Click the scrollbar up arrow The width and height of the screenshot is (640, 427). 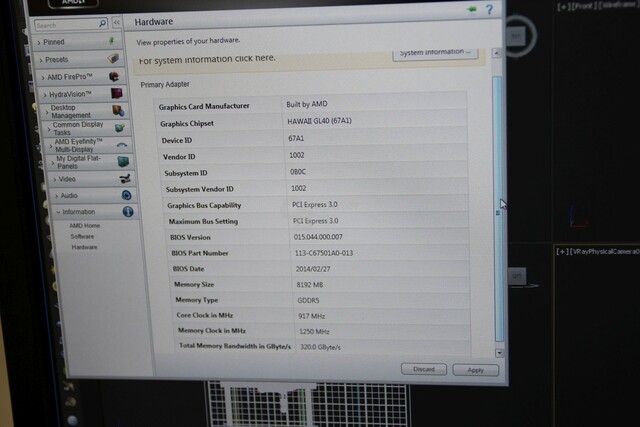[x=496, y=53]
